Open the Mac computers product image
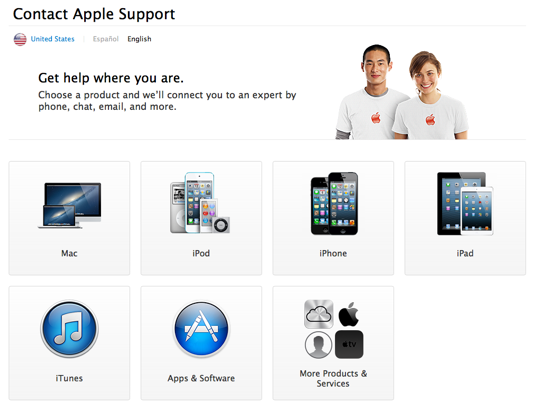The image size is (540, 410). click(x=70, y=205)
